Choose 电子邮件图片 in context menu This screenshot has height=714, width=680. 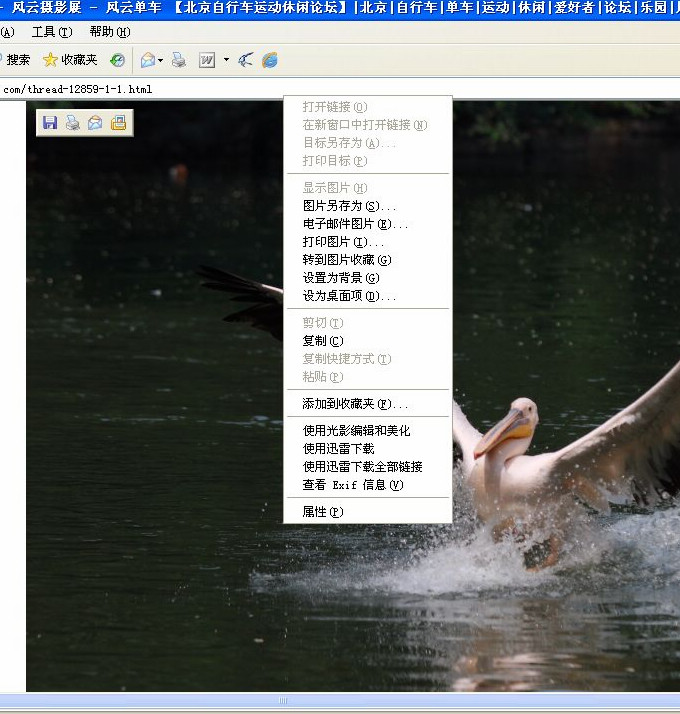(368, 224)
